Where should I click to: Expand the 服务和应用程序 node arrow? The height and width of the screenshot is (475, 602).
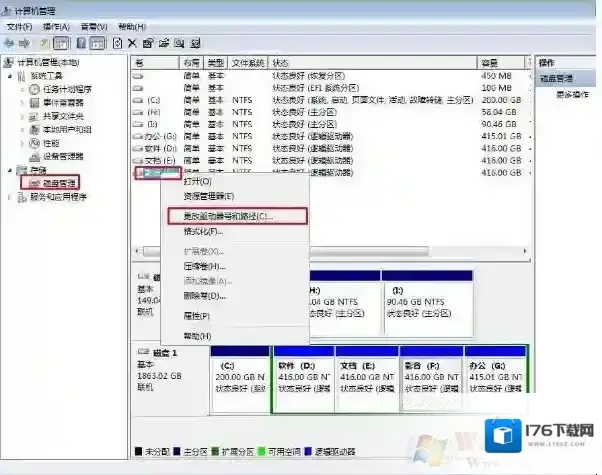tap(10, 197)
